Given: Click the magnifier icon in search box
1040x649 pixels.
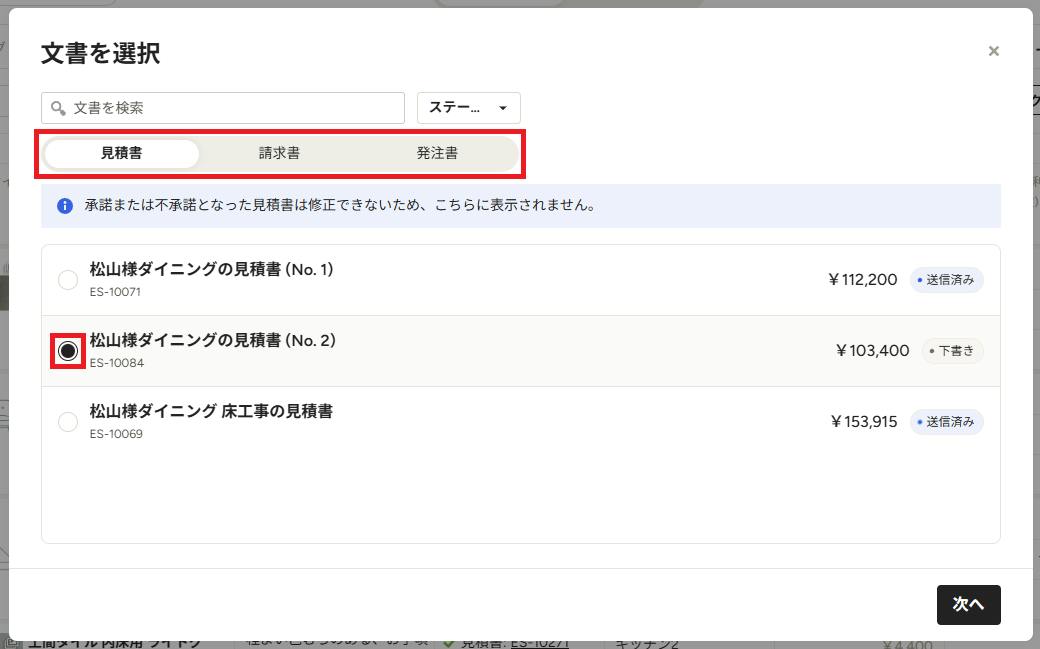Looking at the screenshot, I should (x=58, y=108).
